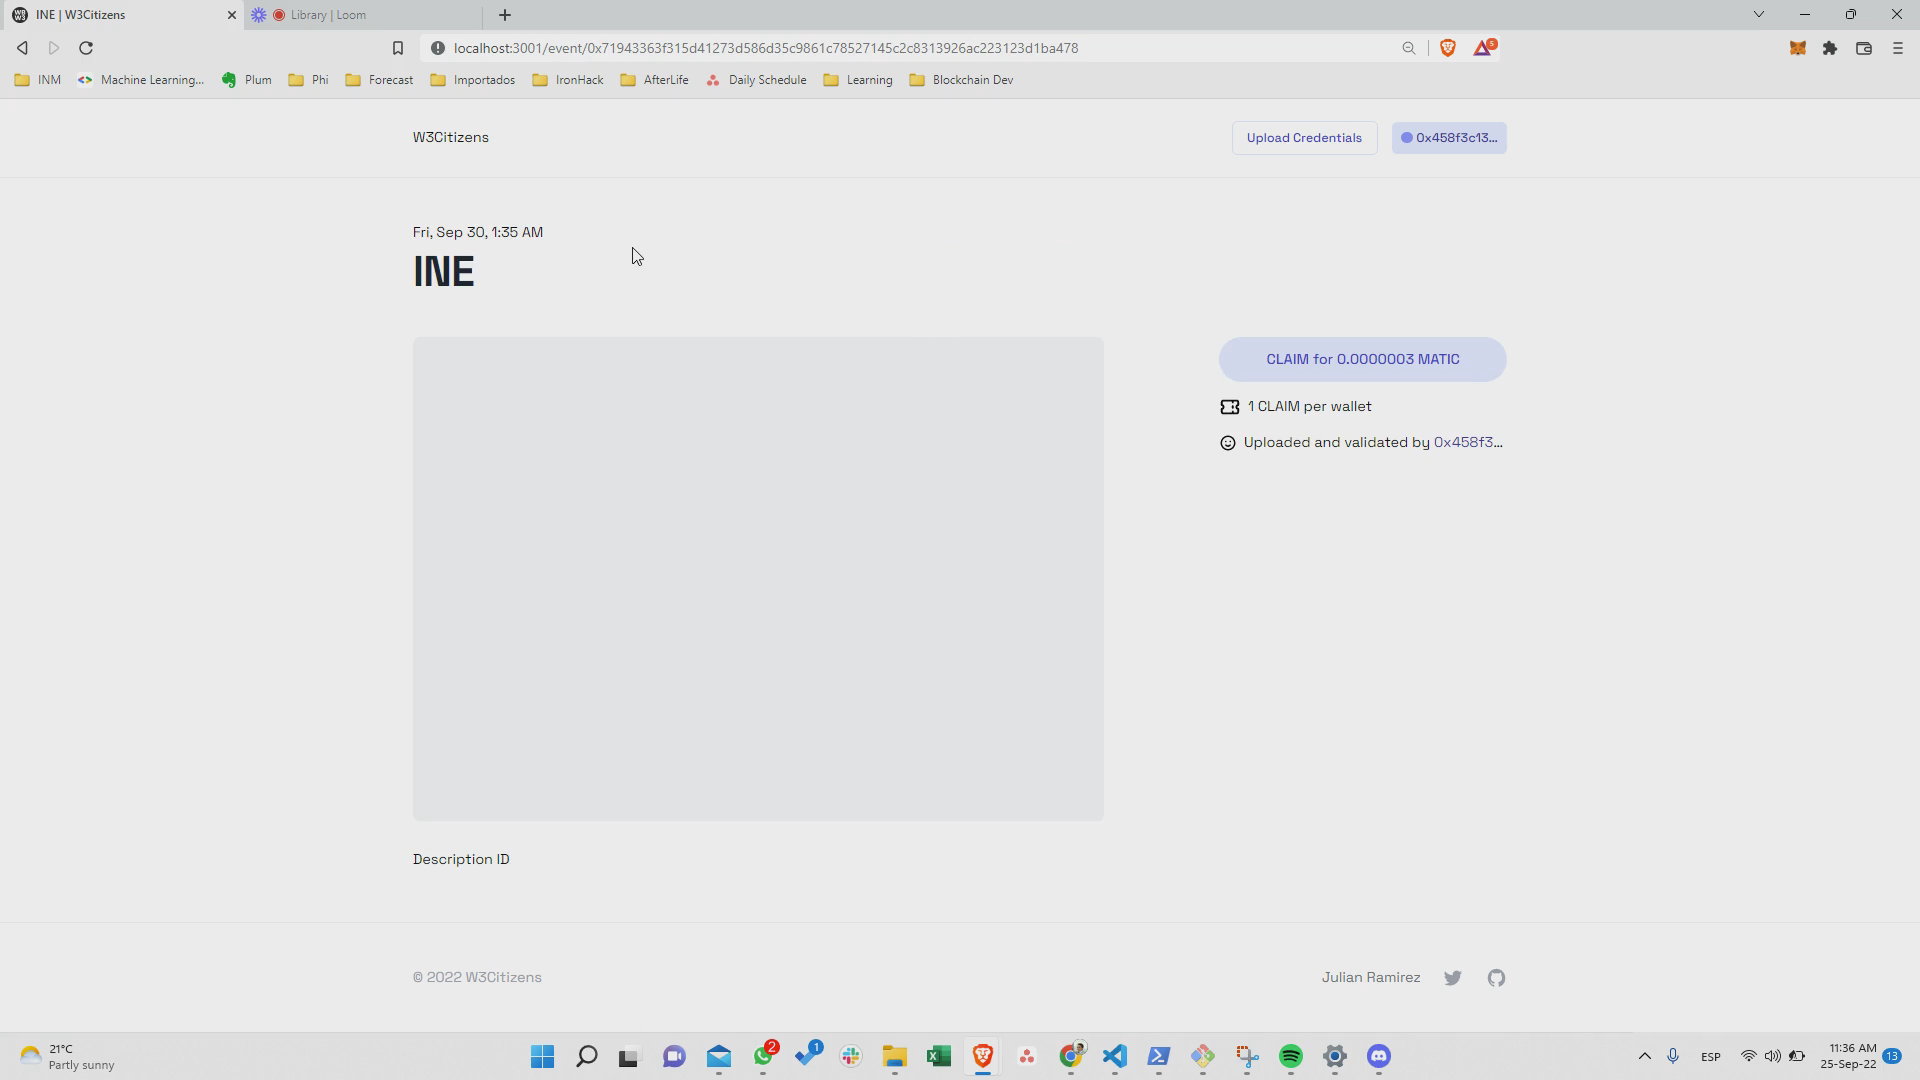Click the Description ID text
This screenshot has height=1080, width=1920.
point(461,859)
